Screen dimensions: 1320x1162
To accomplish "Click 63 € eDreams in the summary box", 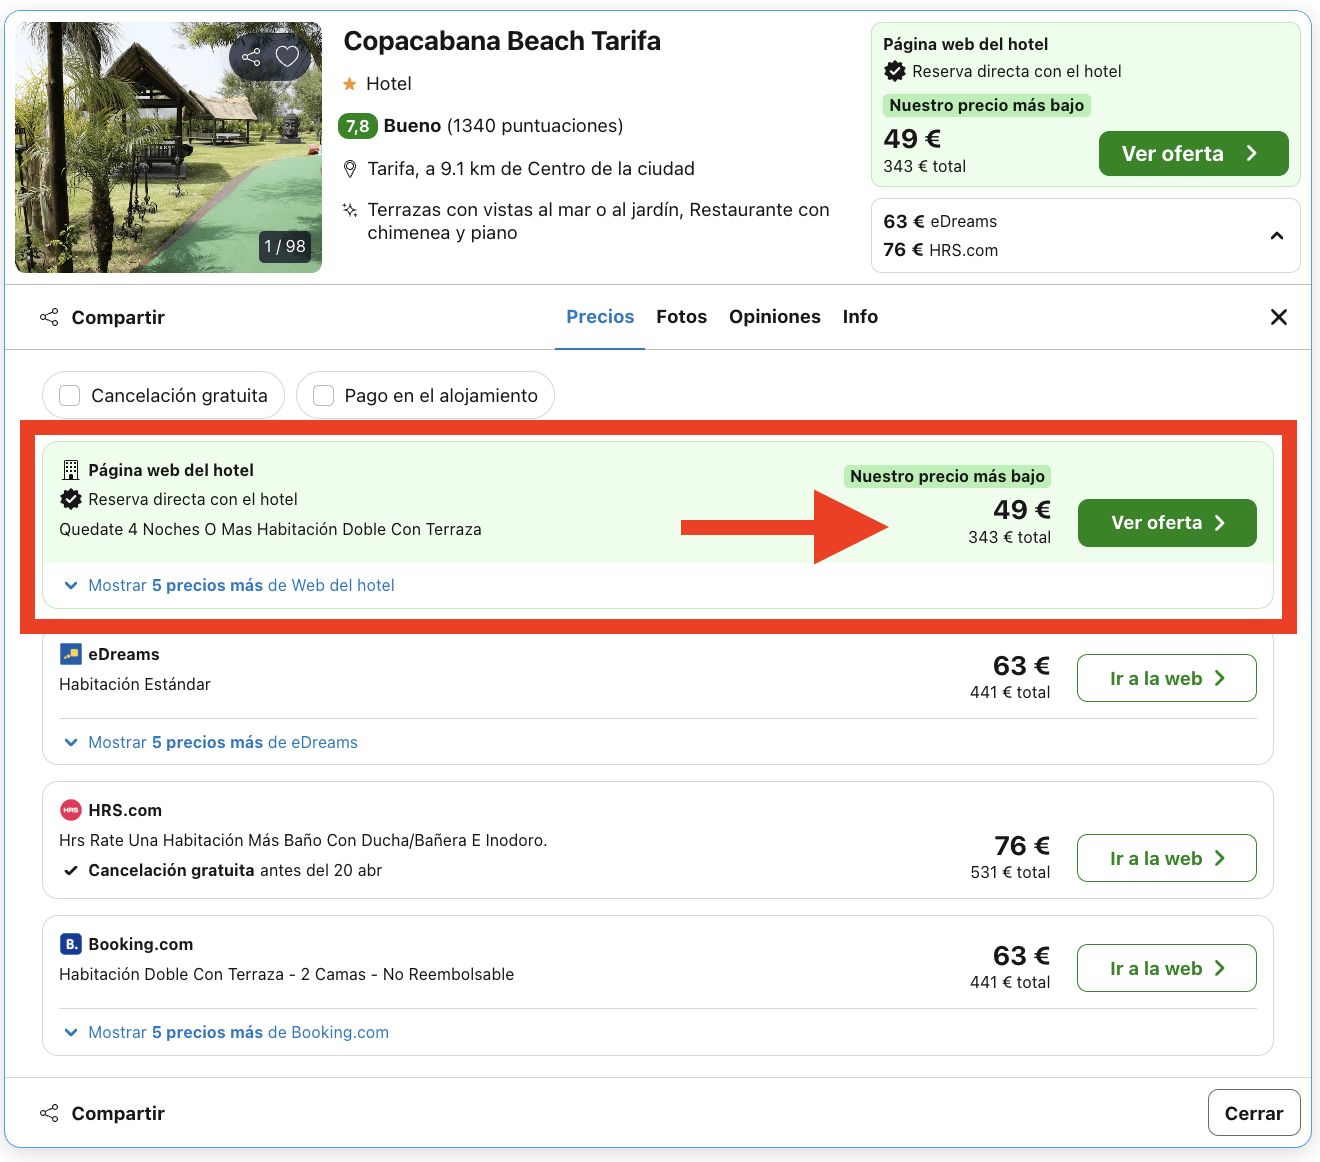I will 940,221.
